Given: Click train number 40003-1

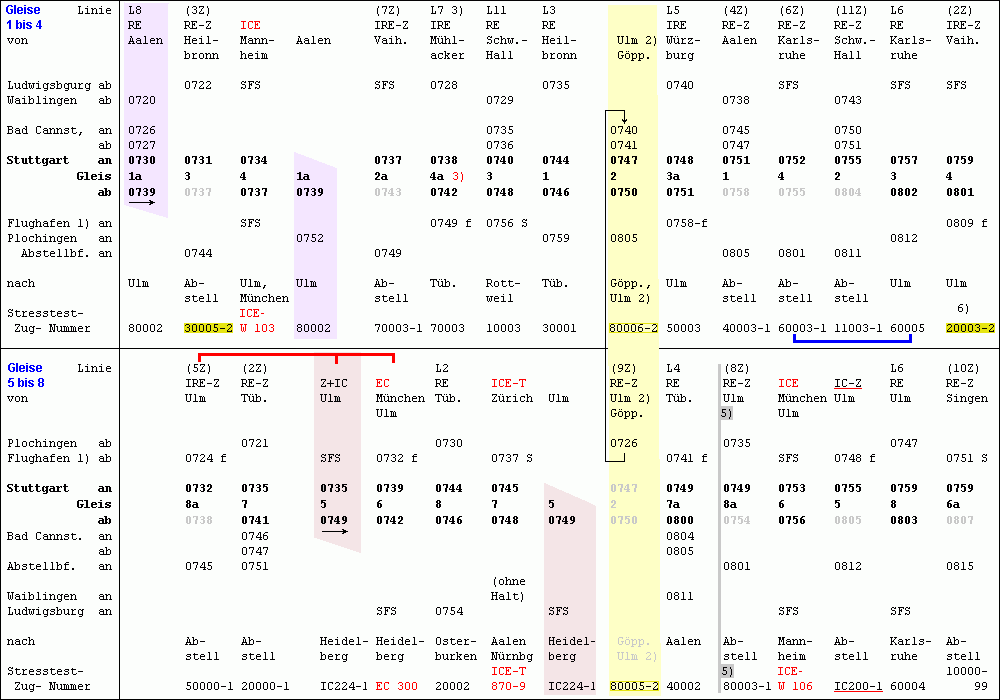Looking at the screenshot, I should coord(746,328).
